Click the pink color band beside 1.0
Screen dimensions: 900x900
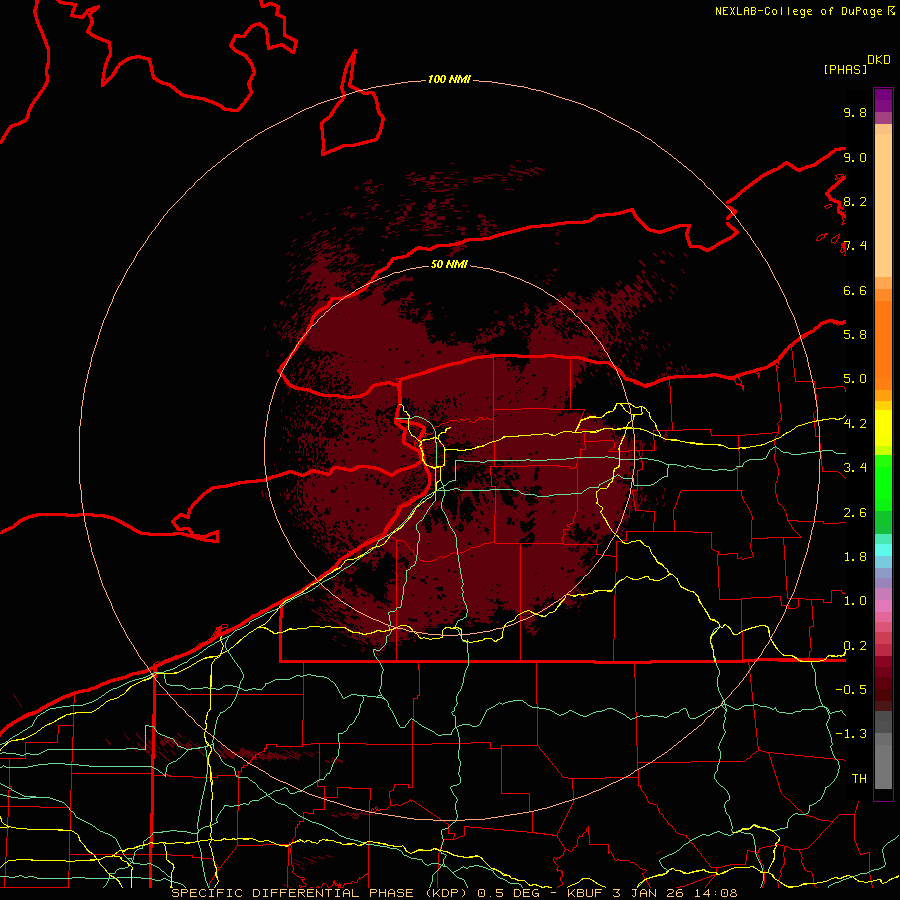[x=883, y=606]
